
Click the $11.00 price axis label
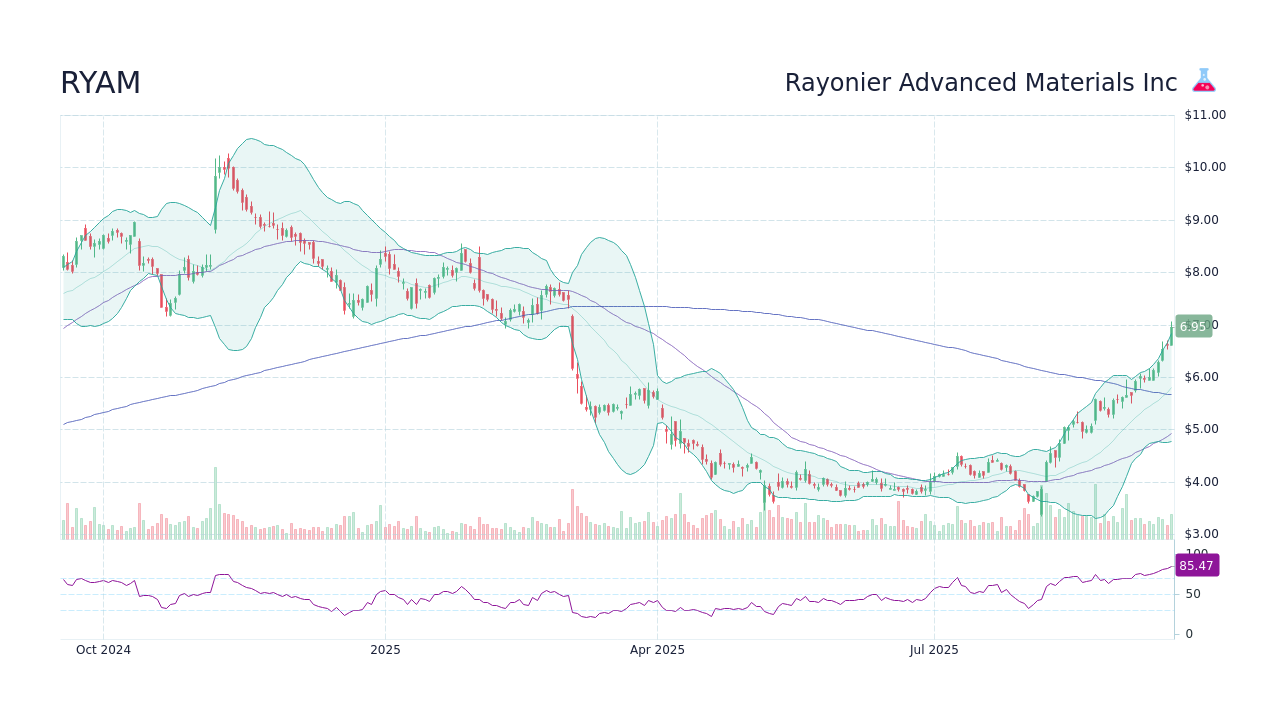tap(1203, 114)
